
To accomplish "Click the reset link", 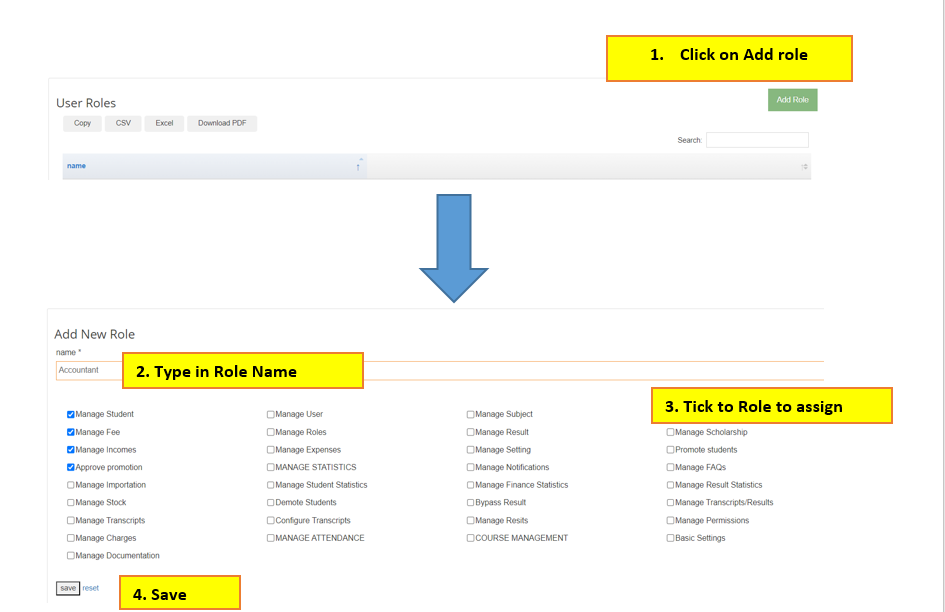I will 91,588.
